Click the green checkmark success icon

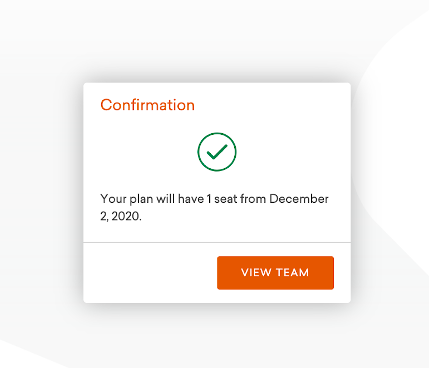click(x=217, y=152)
